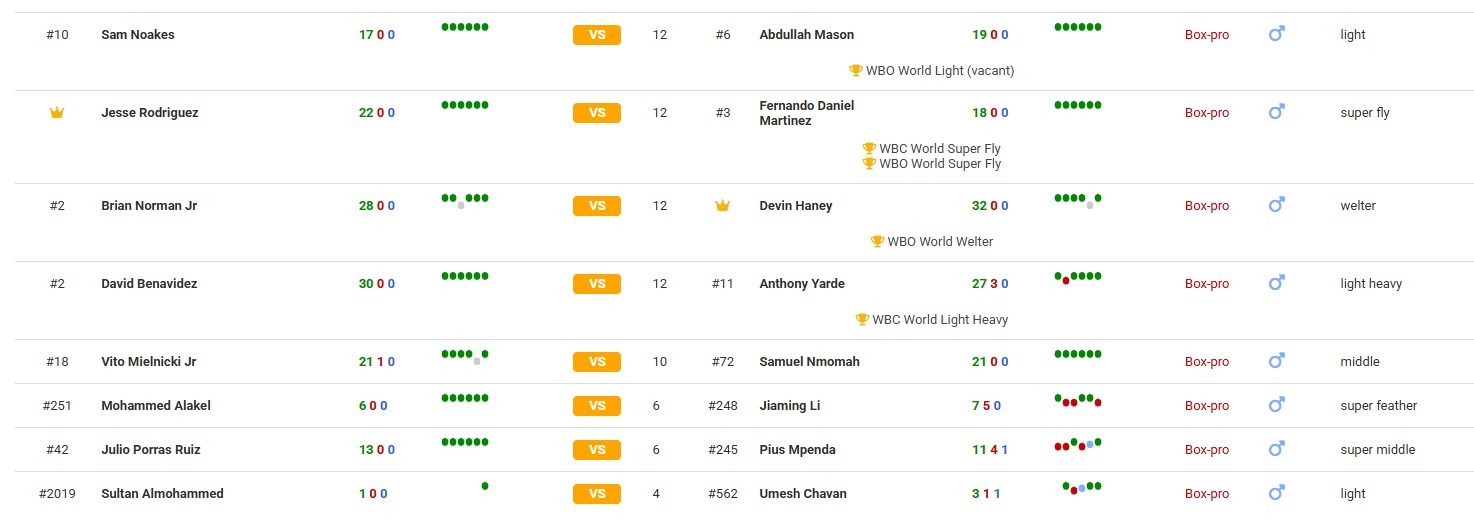Screen dimensions: 1474x524
Task: Open the Benavidez vs Yarde VS button
Action: [597, 284]
